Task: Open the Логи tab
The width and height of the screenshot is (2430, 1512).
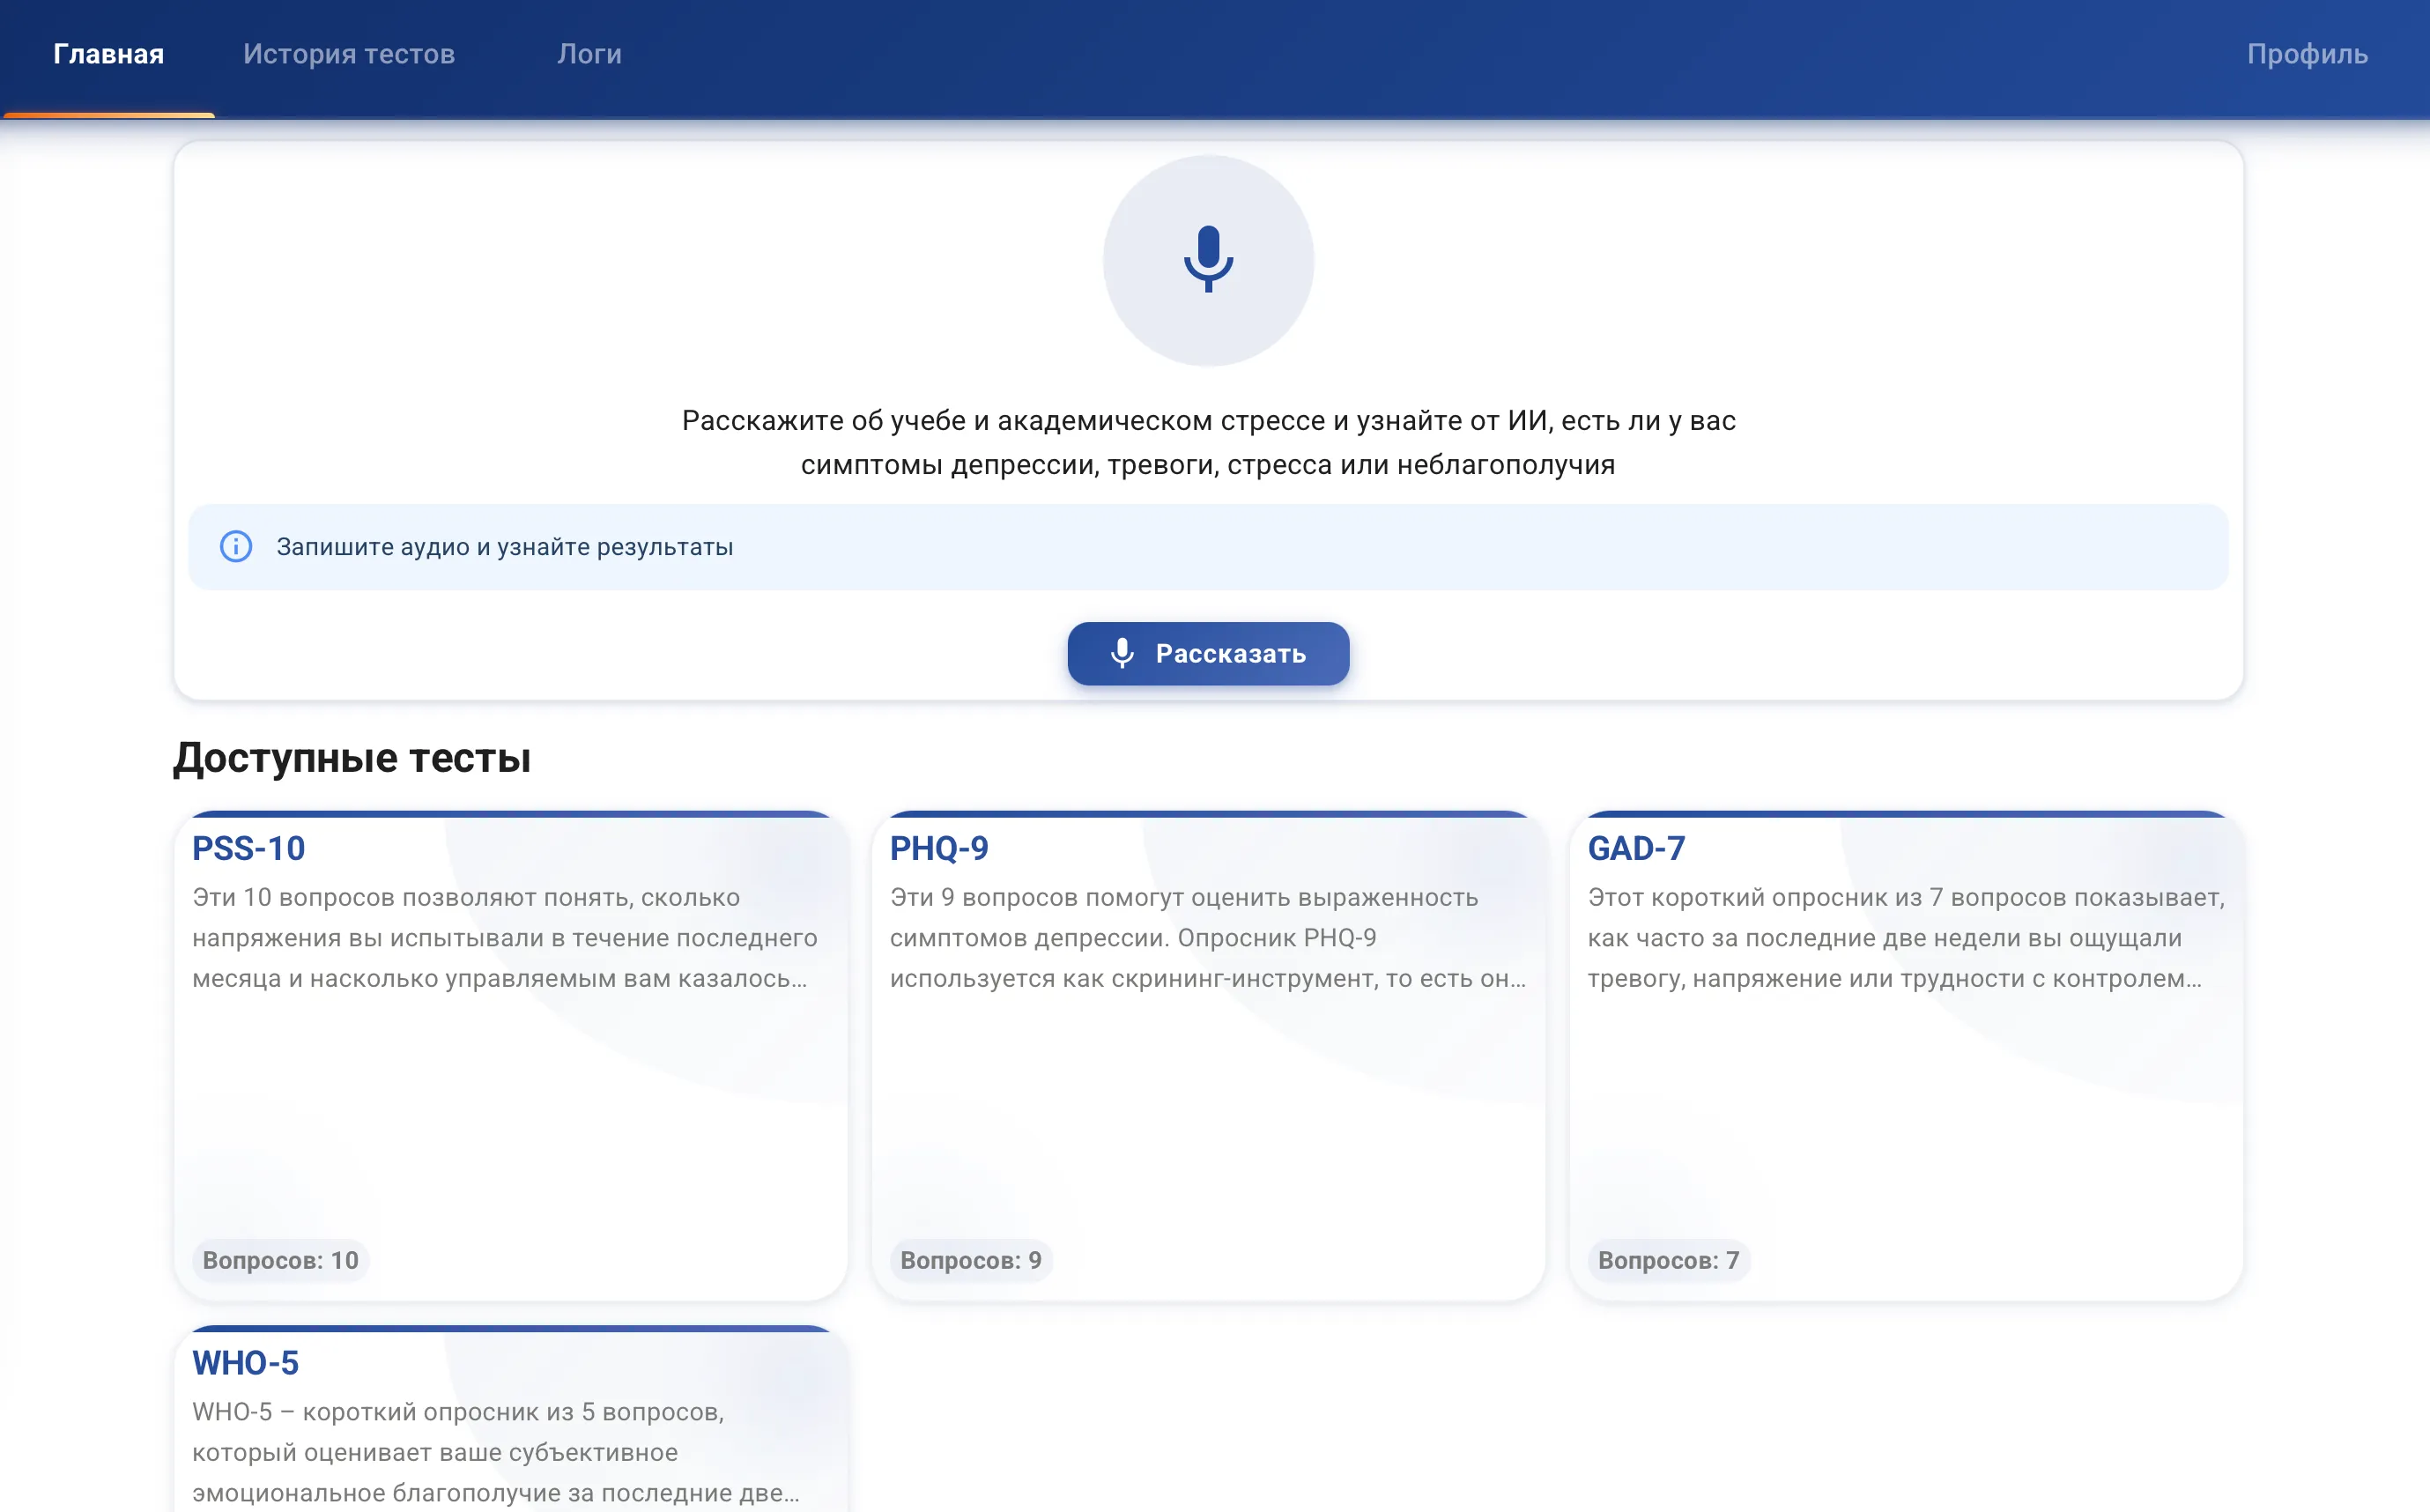Action: point(589,54)
